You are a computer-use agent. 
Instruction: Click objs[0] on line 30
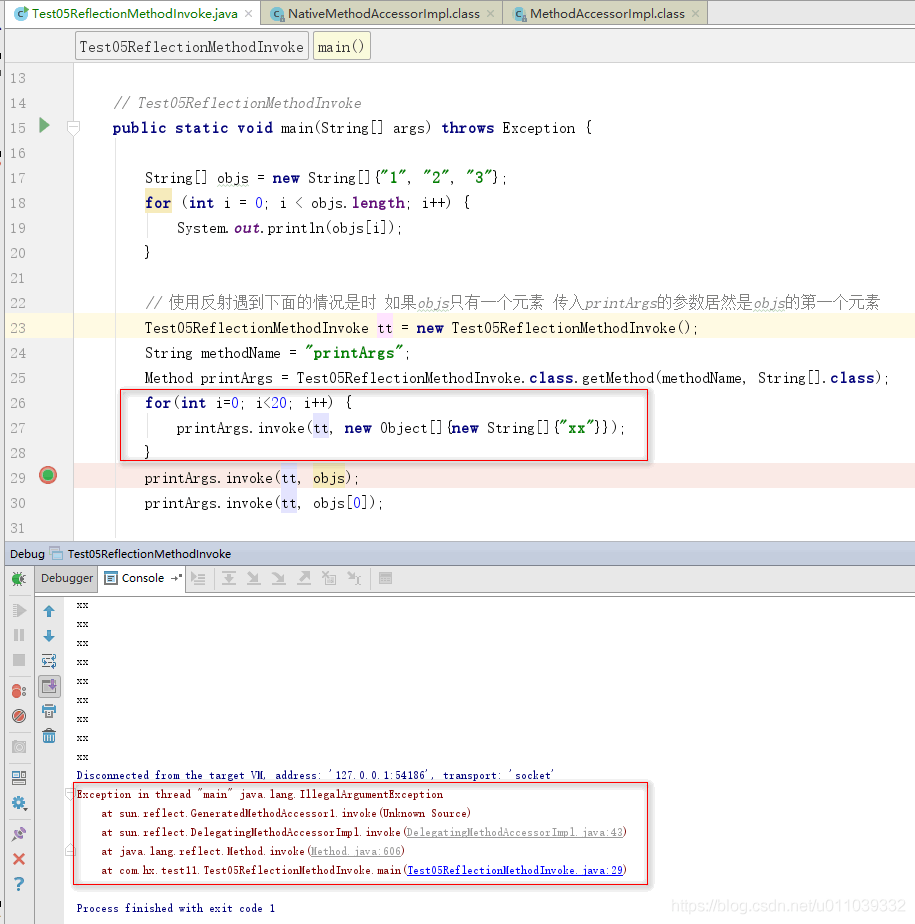tap(344, 503)
